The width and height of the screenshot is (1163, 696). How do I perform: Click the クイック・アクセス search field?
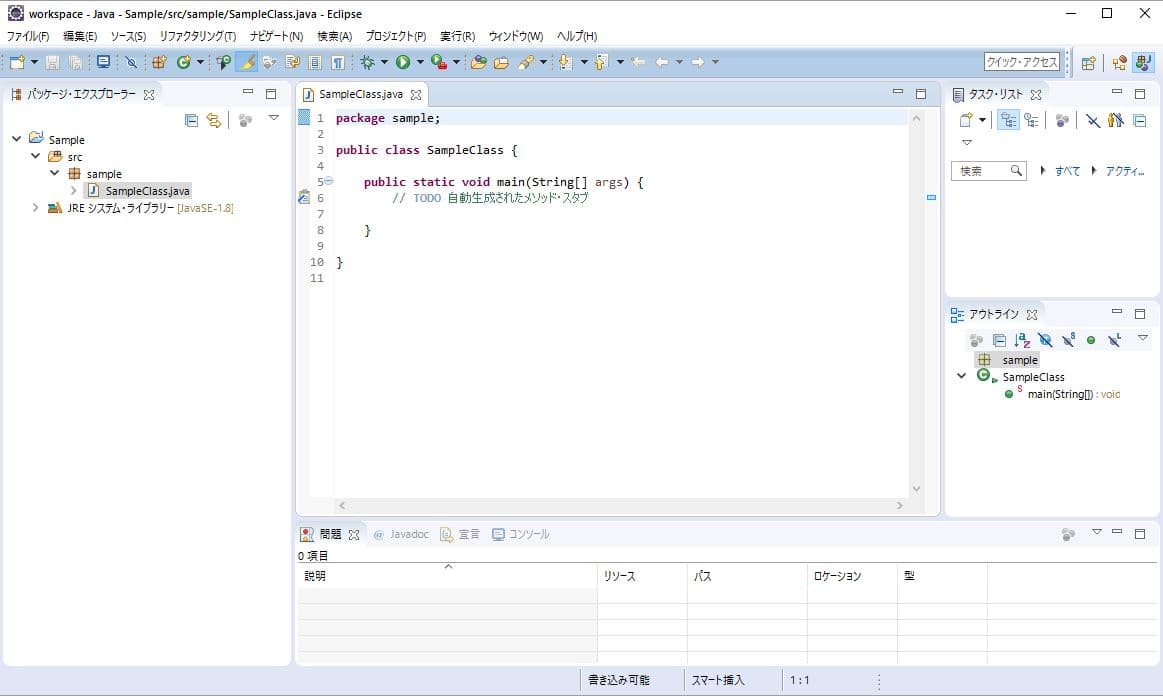pyautogui.click(x=1021, y=62)
